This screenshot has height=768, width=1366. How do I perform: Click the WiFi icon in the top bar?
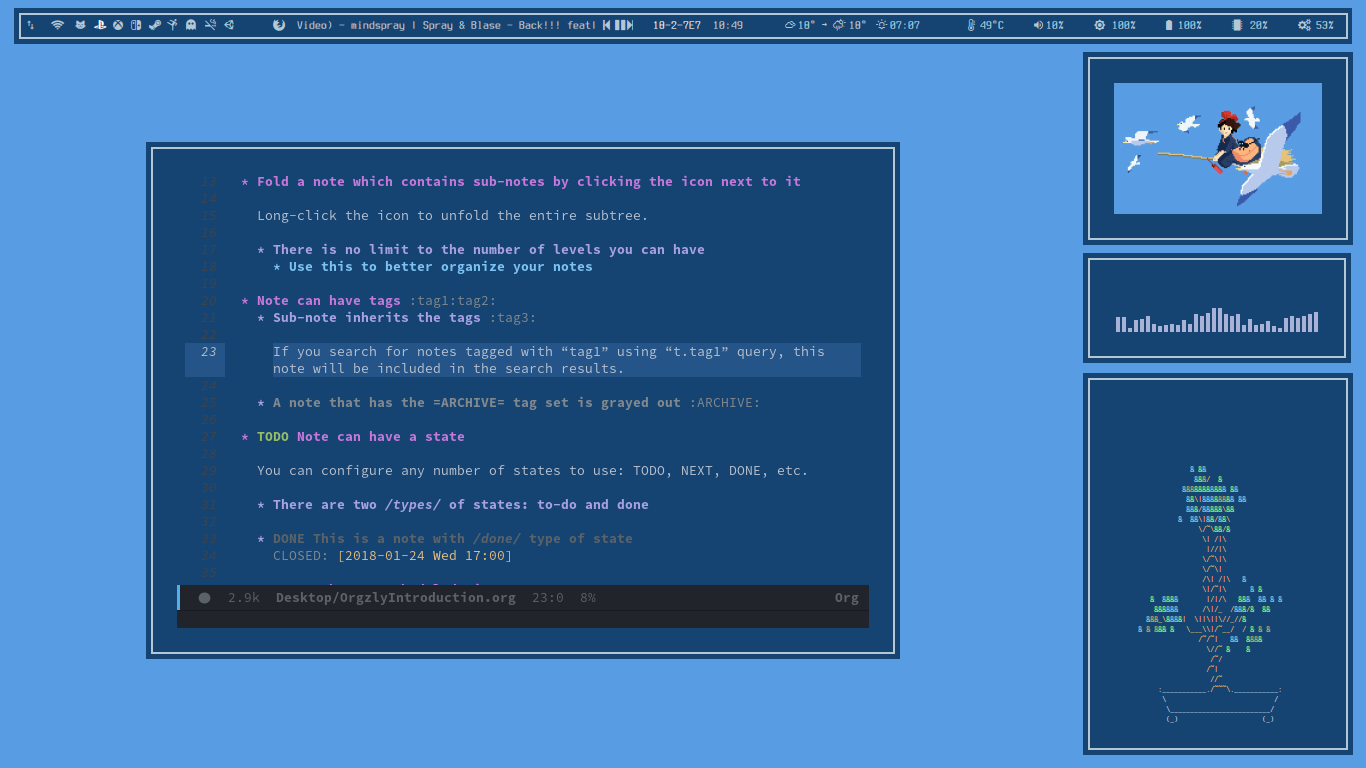(57, 25)
